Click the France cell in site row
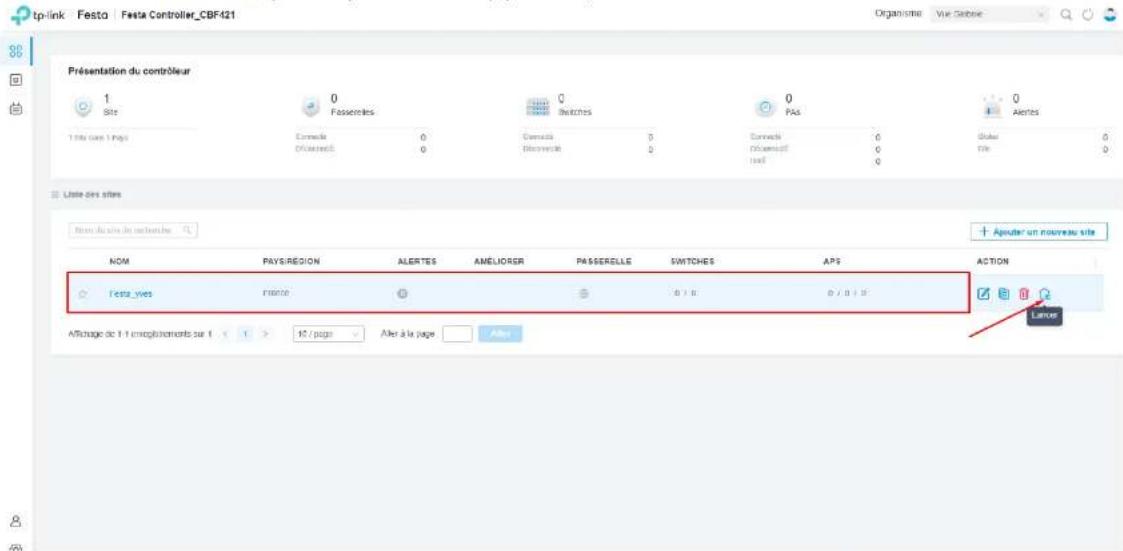1123x551 pixels. pos(276,294)
